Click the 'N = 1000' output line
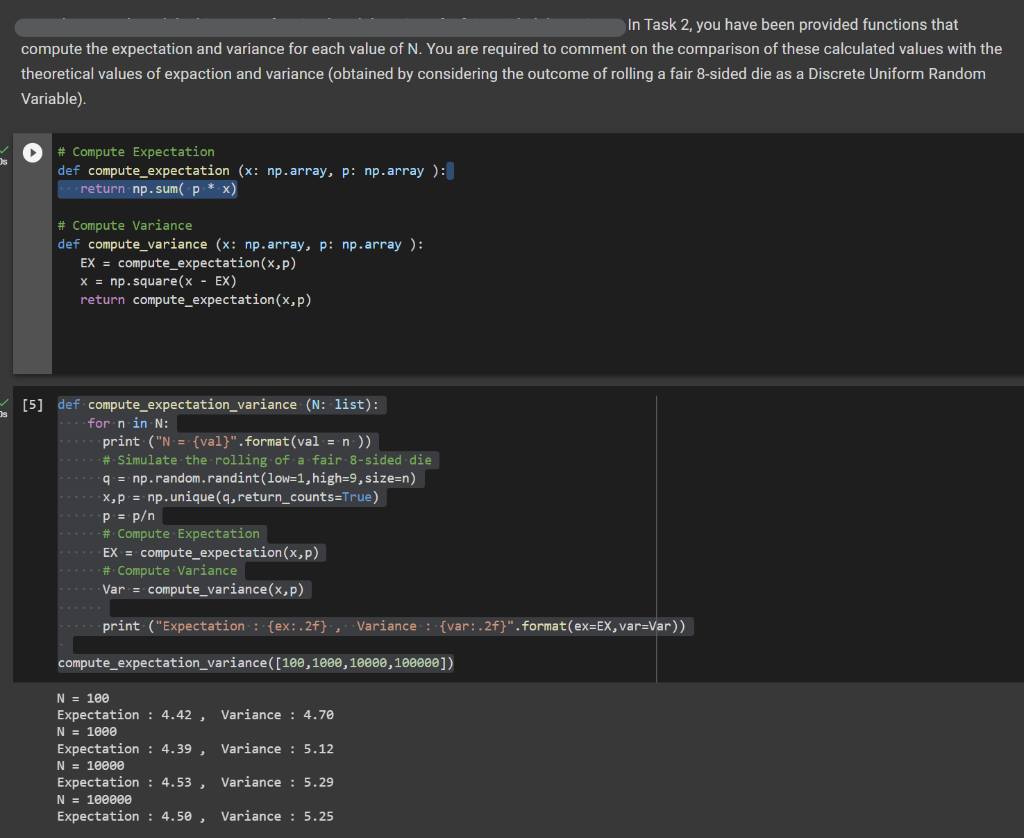The image size is (1024, 838). click(87, 732)
